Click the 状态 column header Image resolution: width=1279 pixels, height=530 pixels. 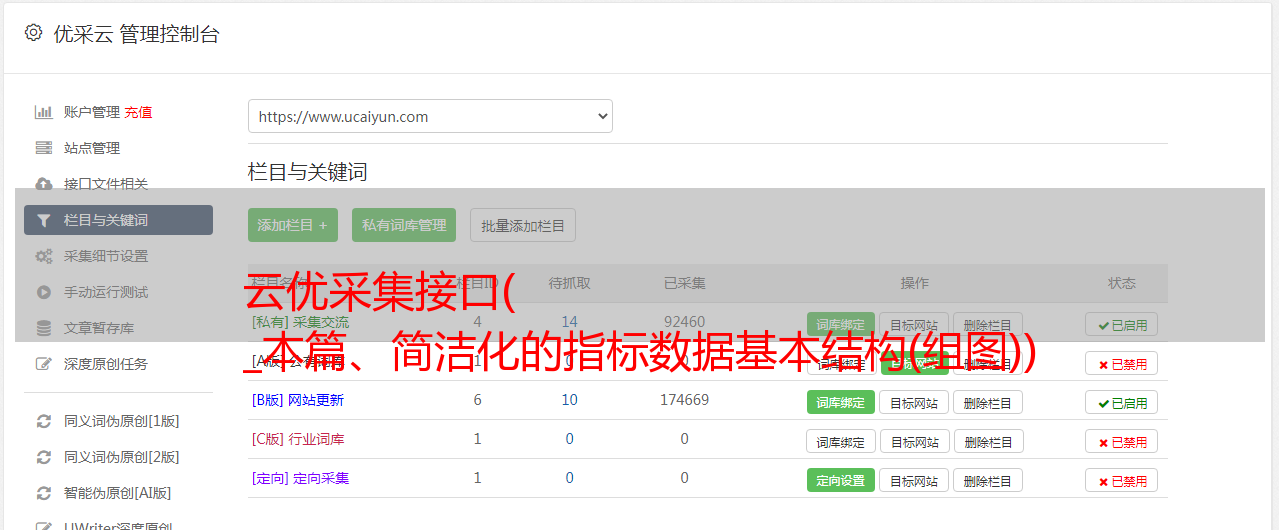pos(1122,283)
